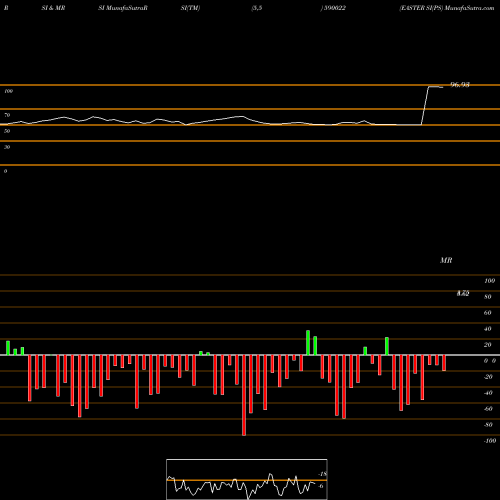Click the MR label above histogram
Screen dimensions: 500x500
[446, 260]
